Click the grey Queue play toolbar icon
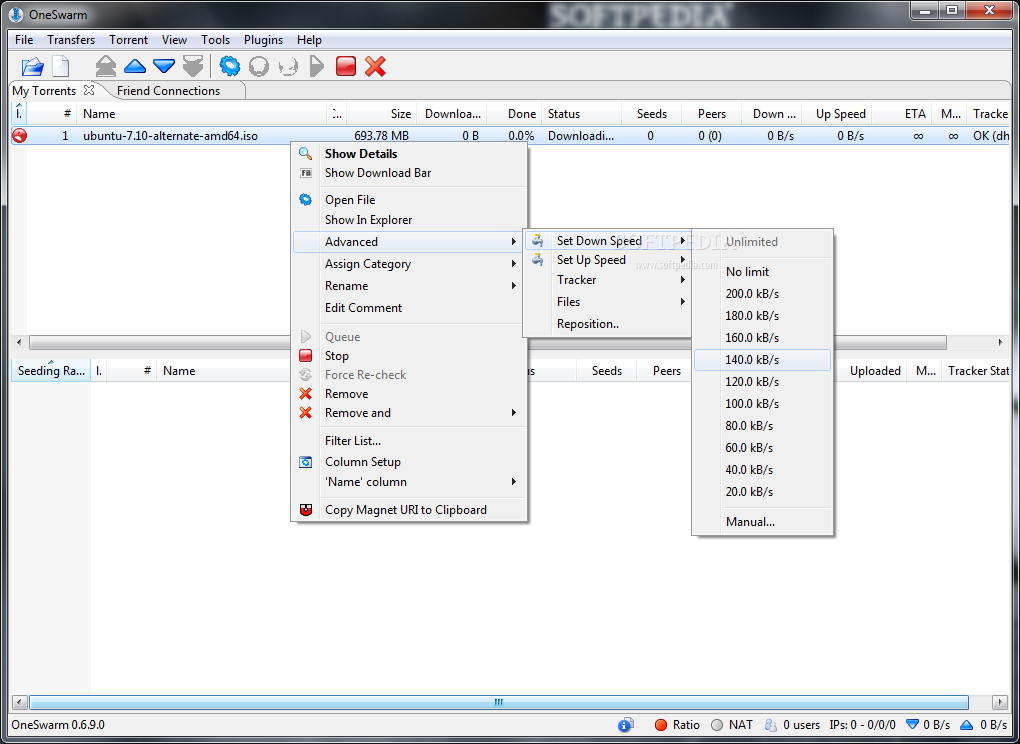Screen dimensions: 1020x744 pos(317,66)
